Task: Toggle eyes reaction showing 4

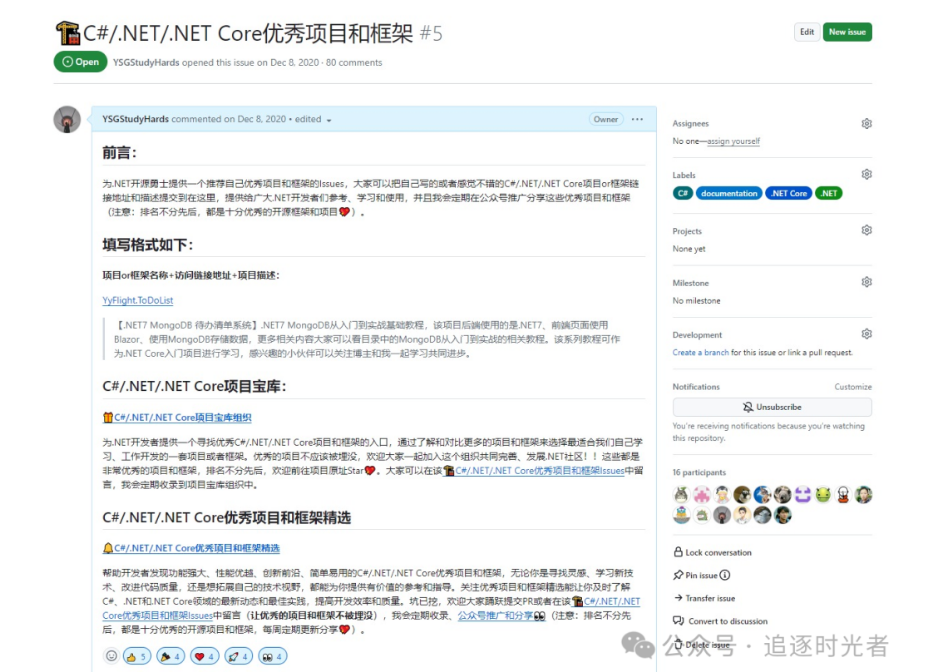Action: coord(272,657)
